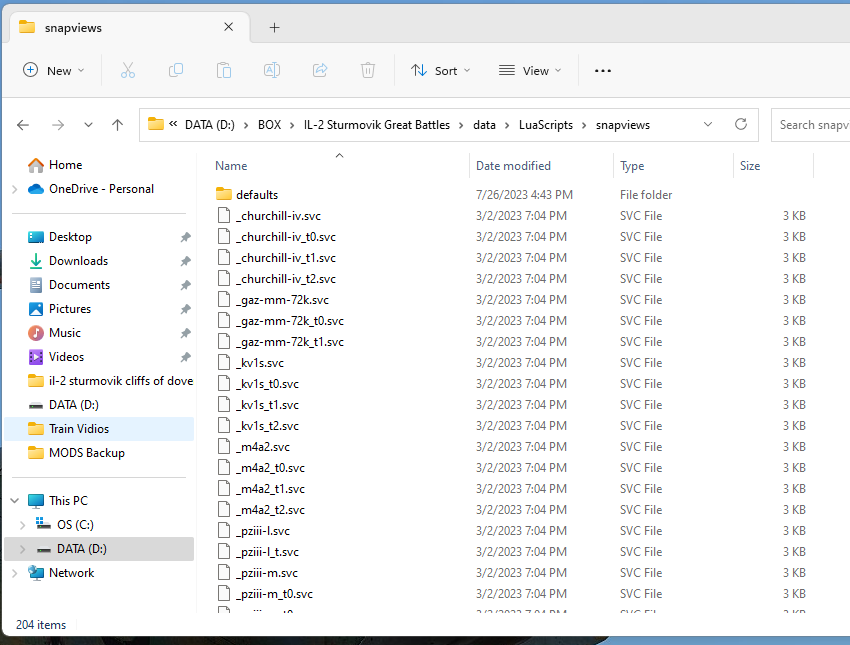Open the See more ellipsis menu
Screen dimensions: 850x645
(x=602, y=70)
